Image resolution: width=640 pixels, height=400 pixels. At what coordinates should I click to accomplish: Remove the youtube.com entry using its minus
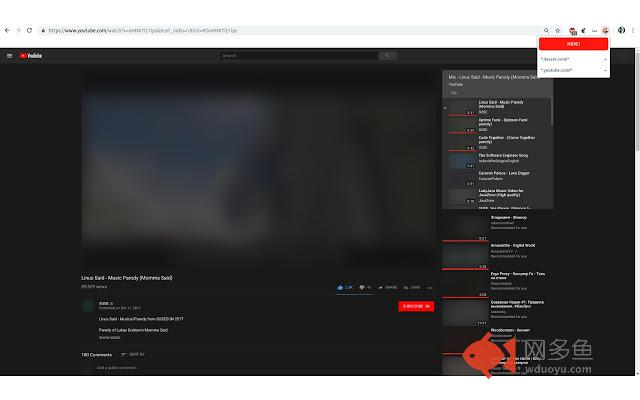click(x=605, y=71)
